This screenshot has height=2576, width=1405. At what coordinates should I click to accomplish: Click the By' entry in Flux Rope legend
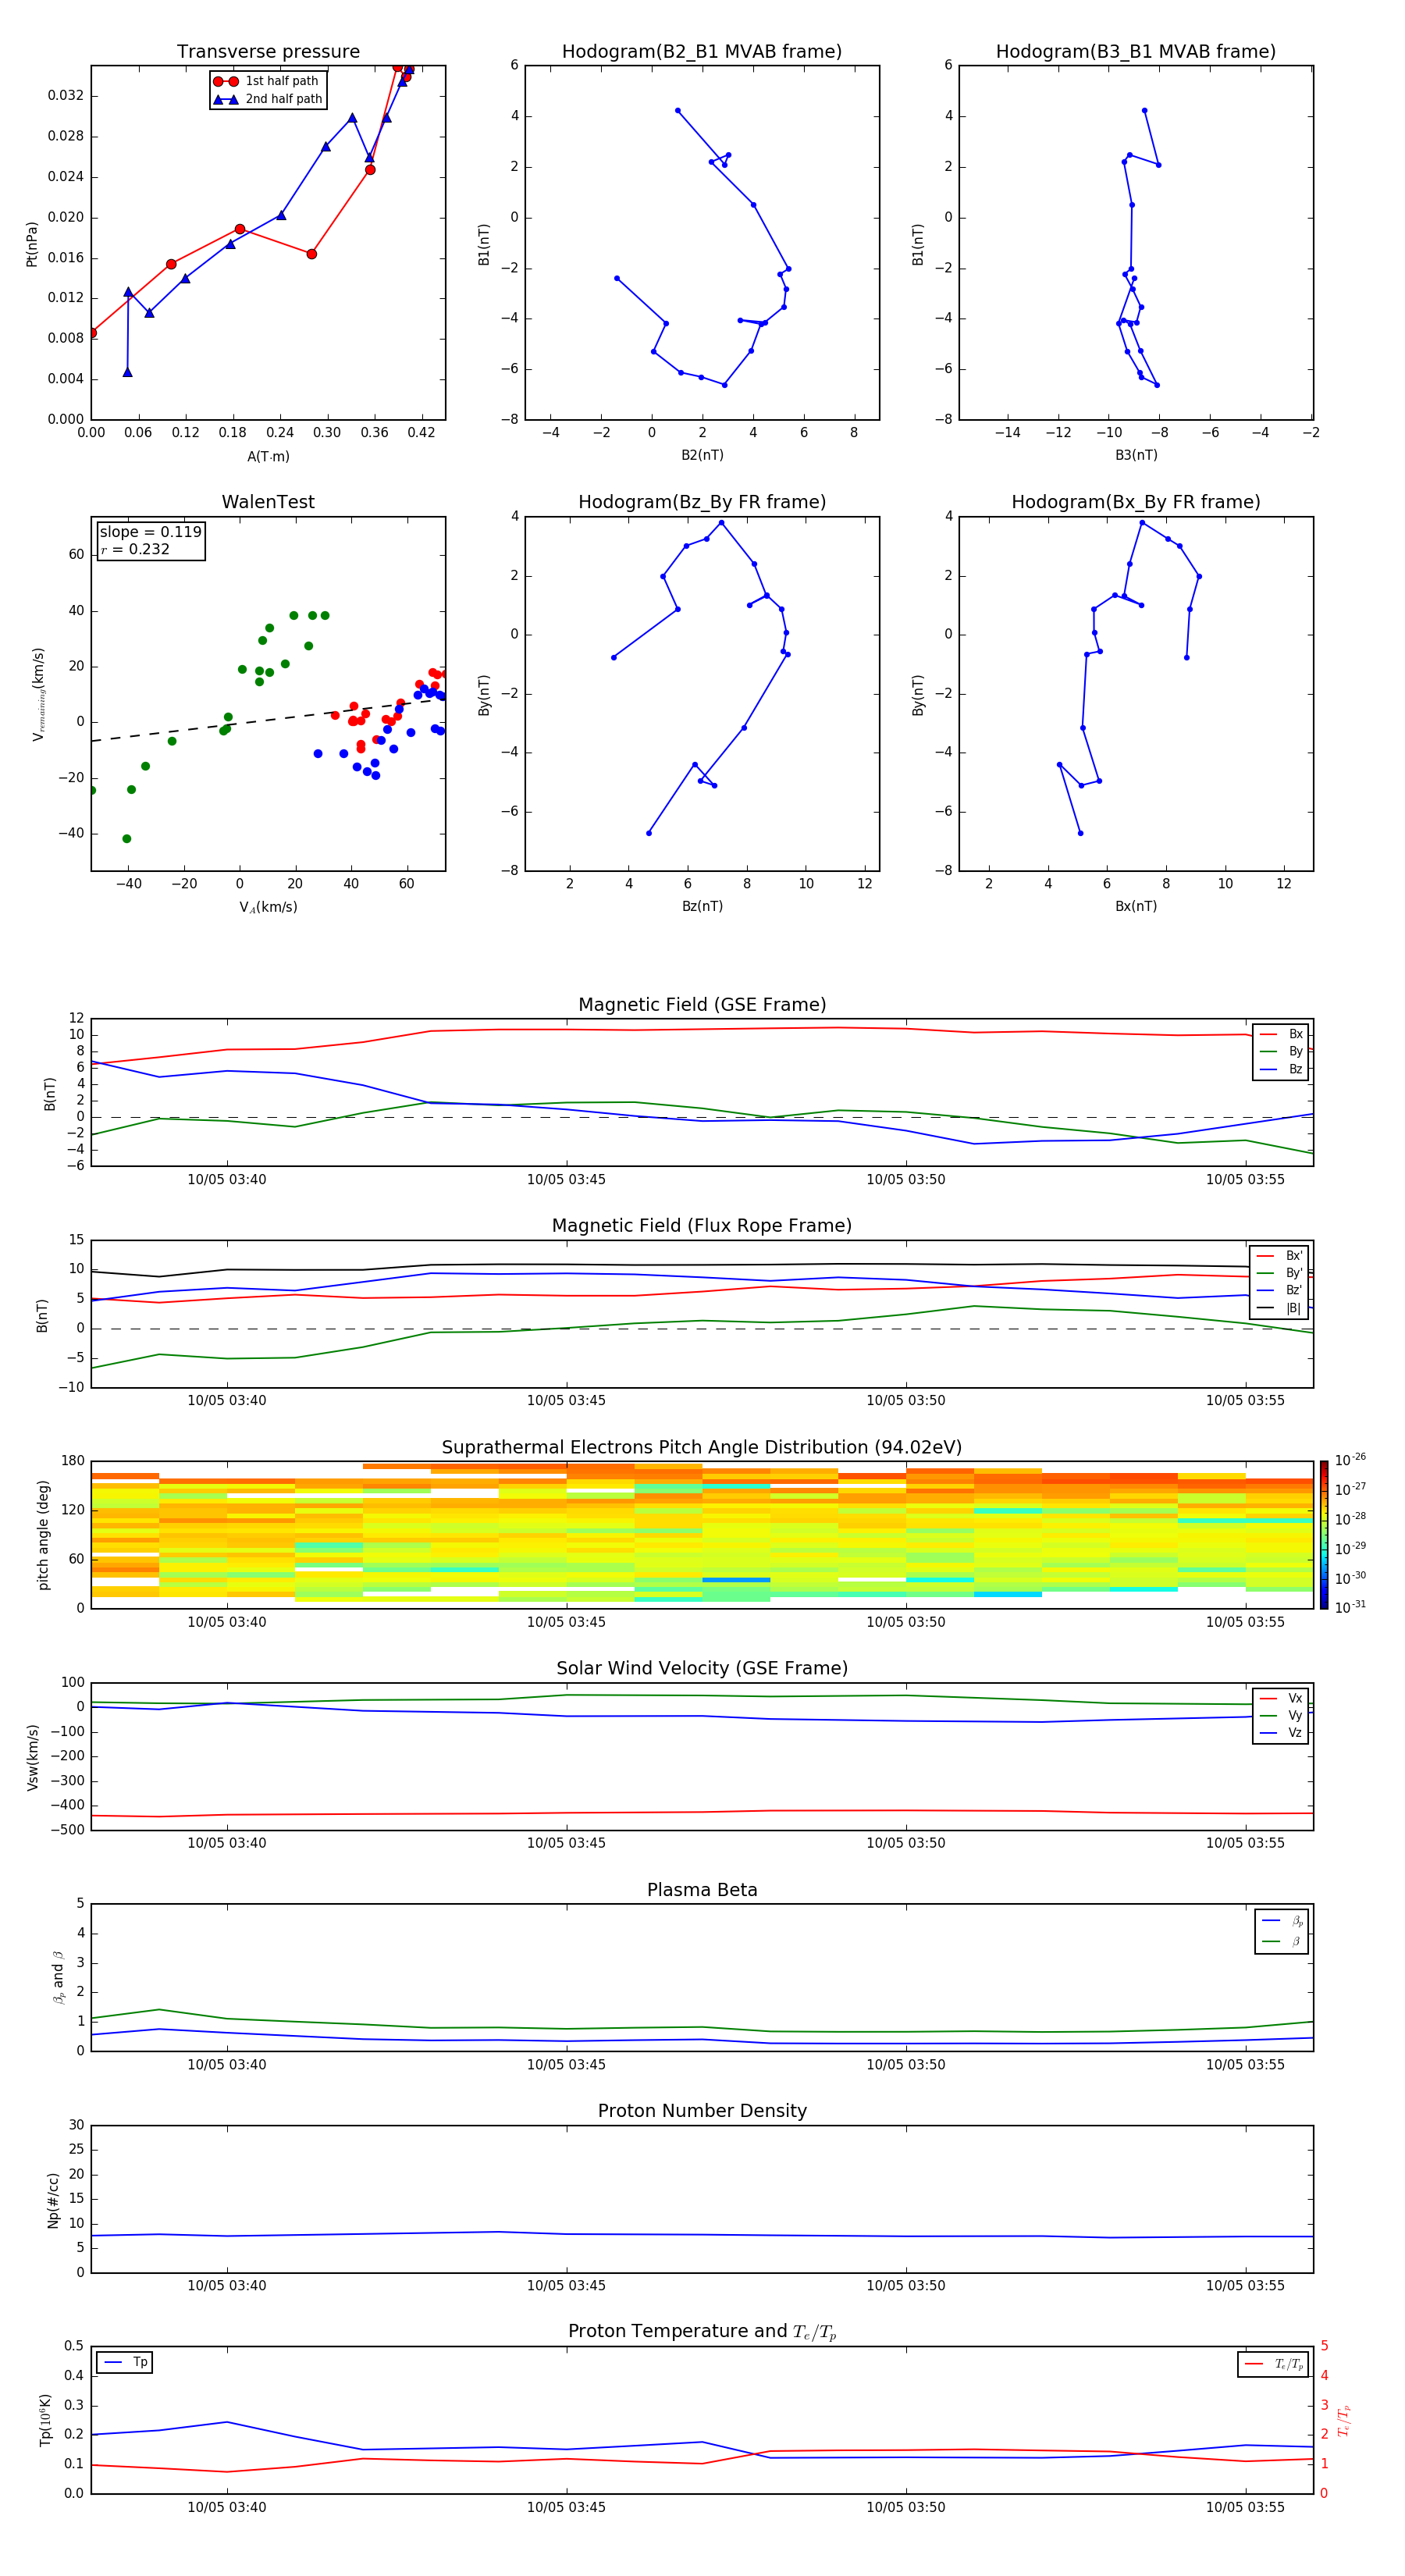pyautogui.click(x=1279, y=1273)
